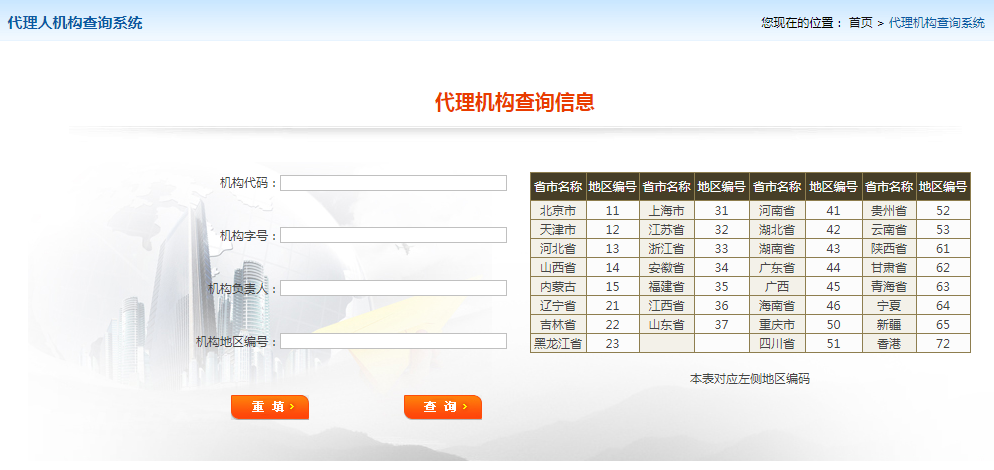994x470 pixels.
Task: Click the 辽宁省 cell
Action: (558, 306)
